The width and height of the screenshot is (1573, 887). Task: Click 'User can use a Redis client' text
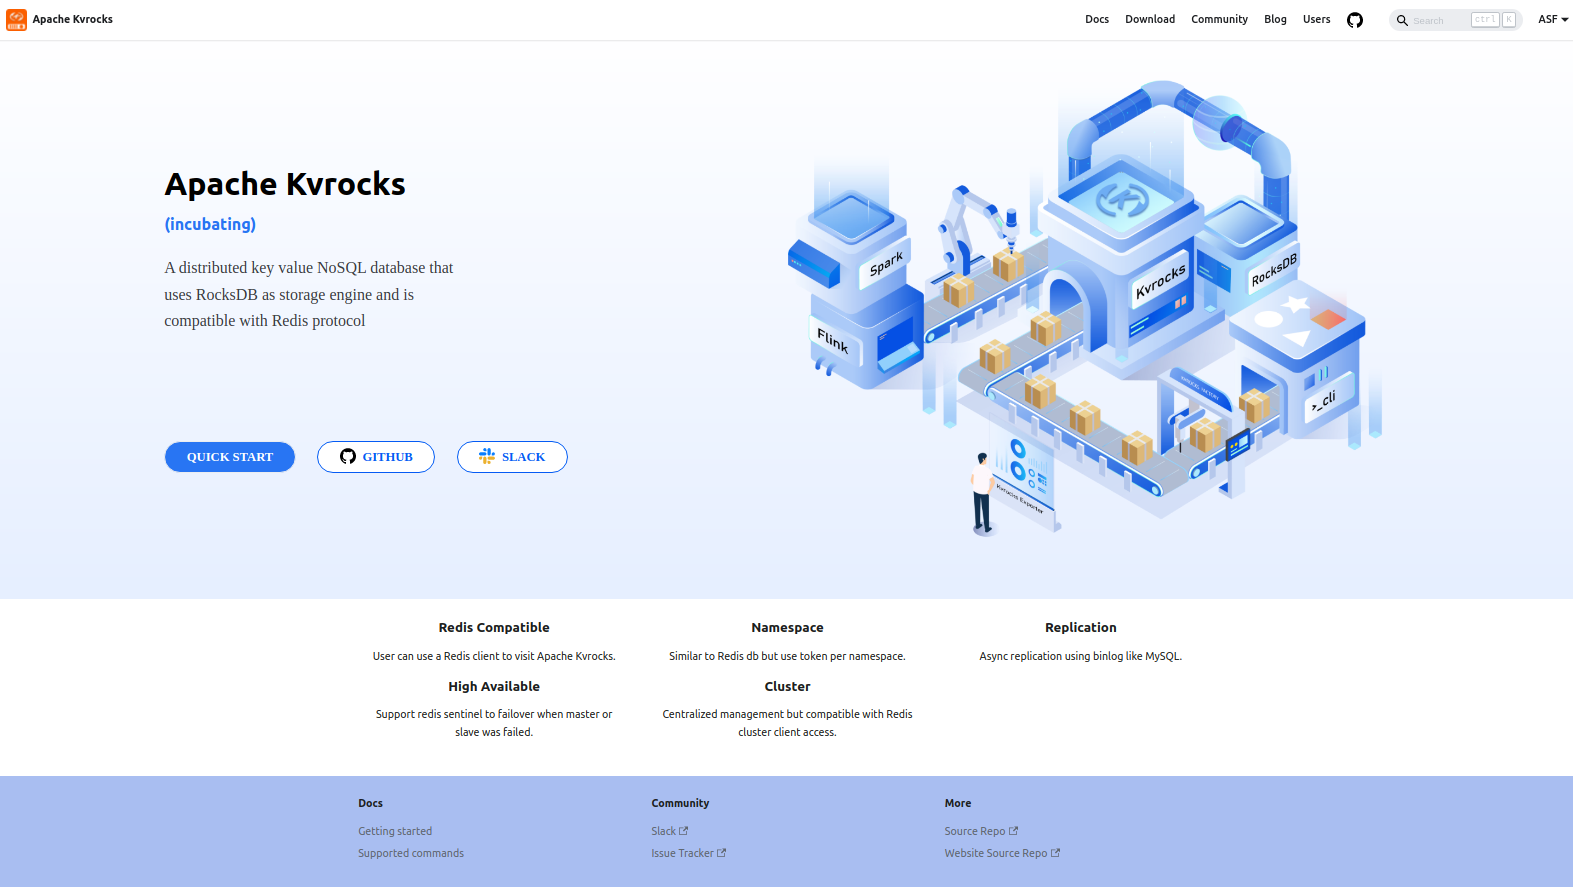(x=494, y=656)
